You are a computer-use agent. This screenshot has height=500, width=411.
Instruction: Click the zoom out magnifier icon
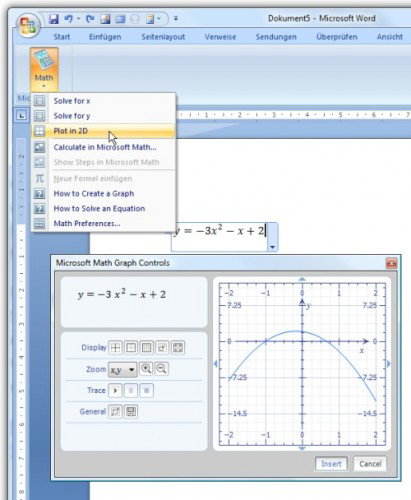pos(161,369)
